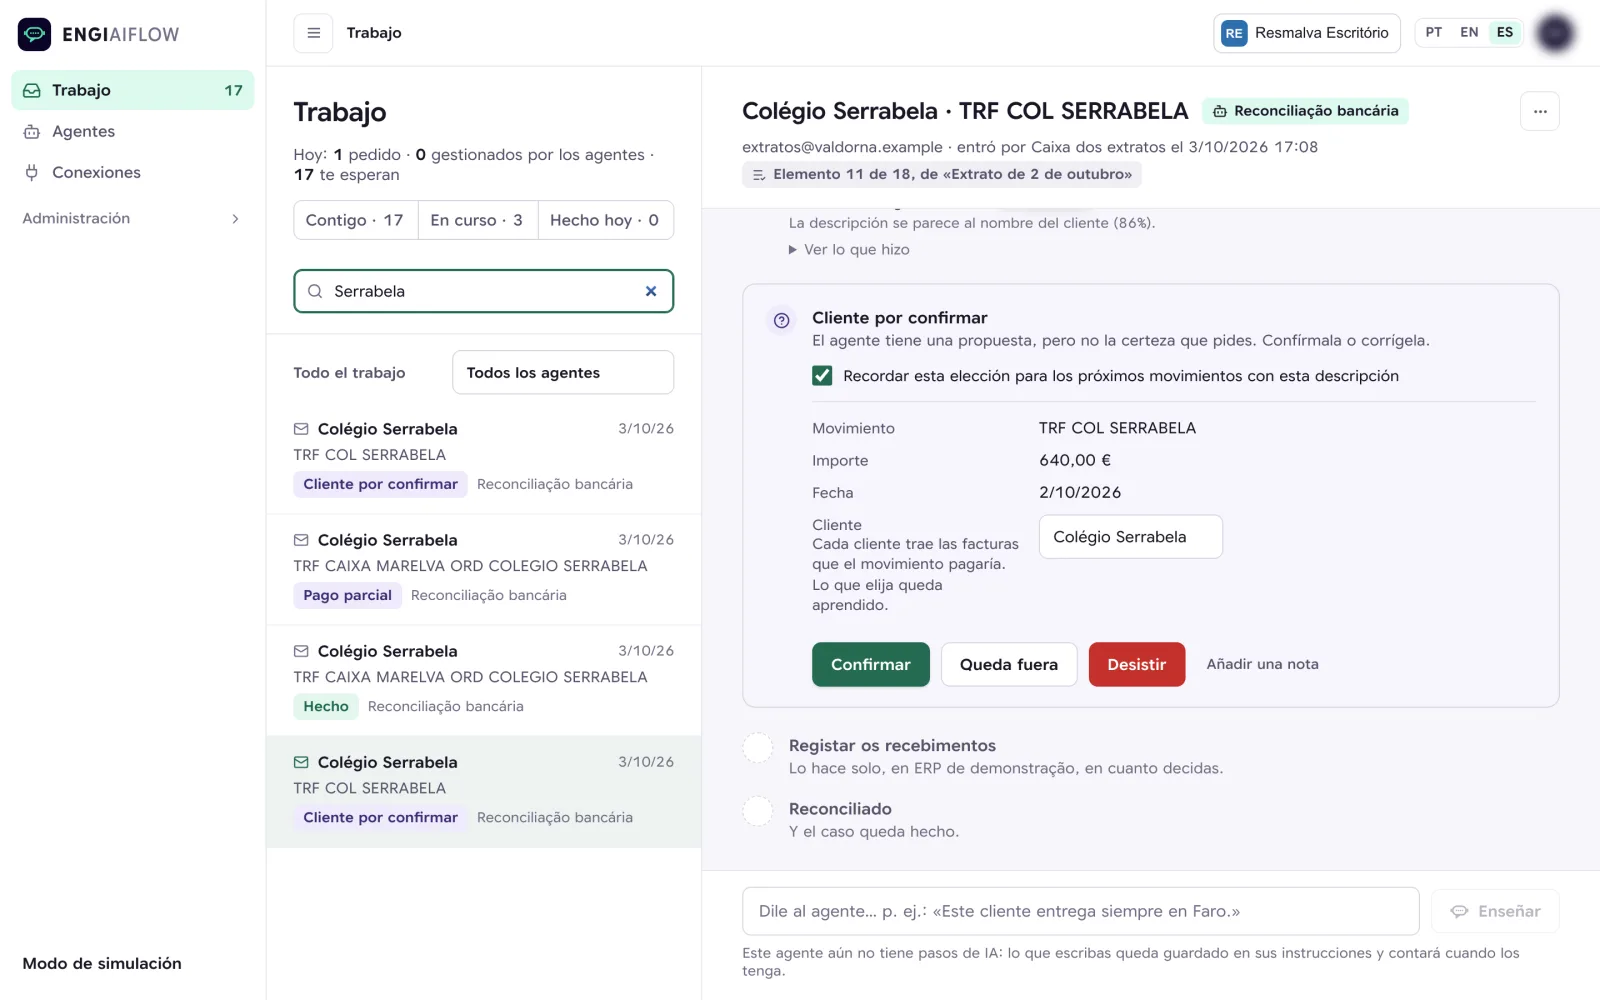1600x1000 pixels.
Task: Open the Pago parcial Colégio Serrabela item
Action: (483, 569)
